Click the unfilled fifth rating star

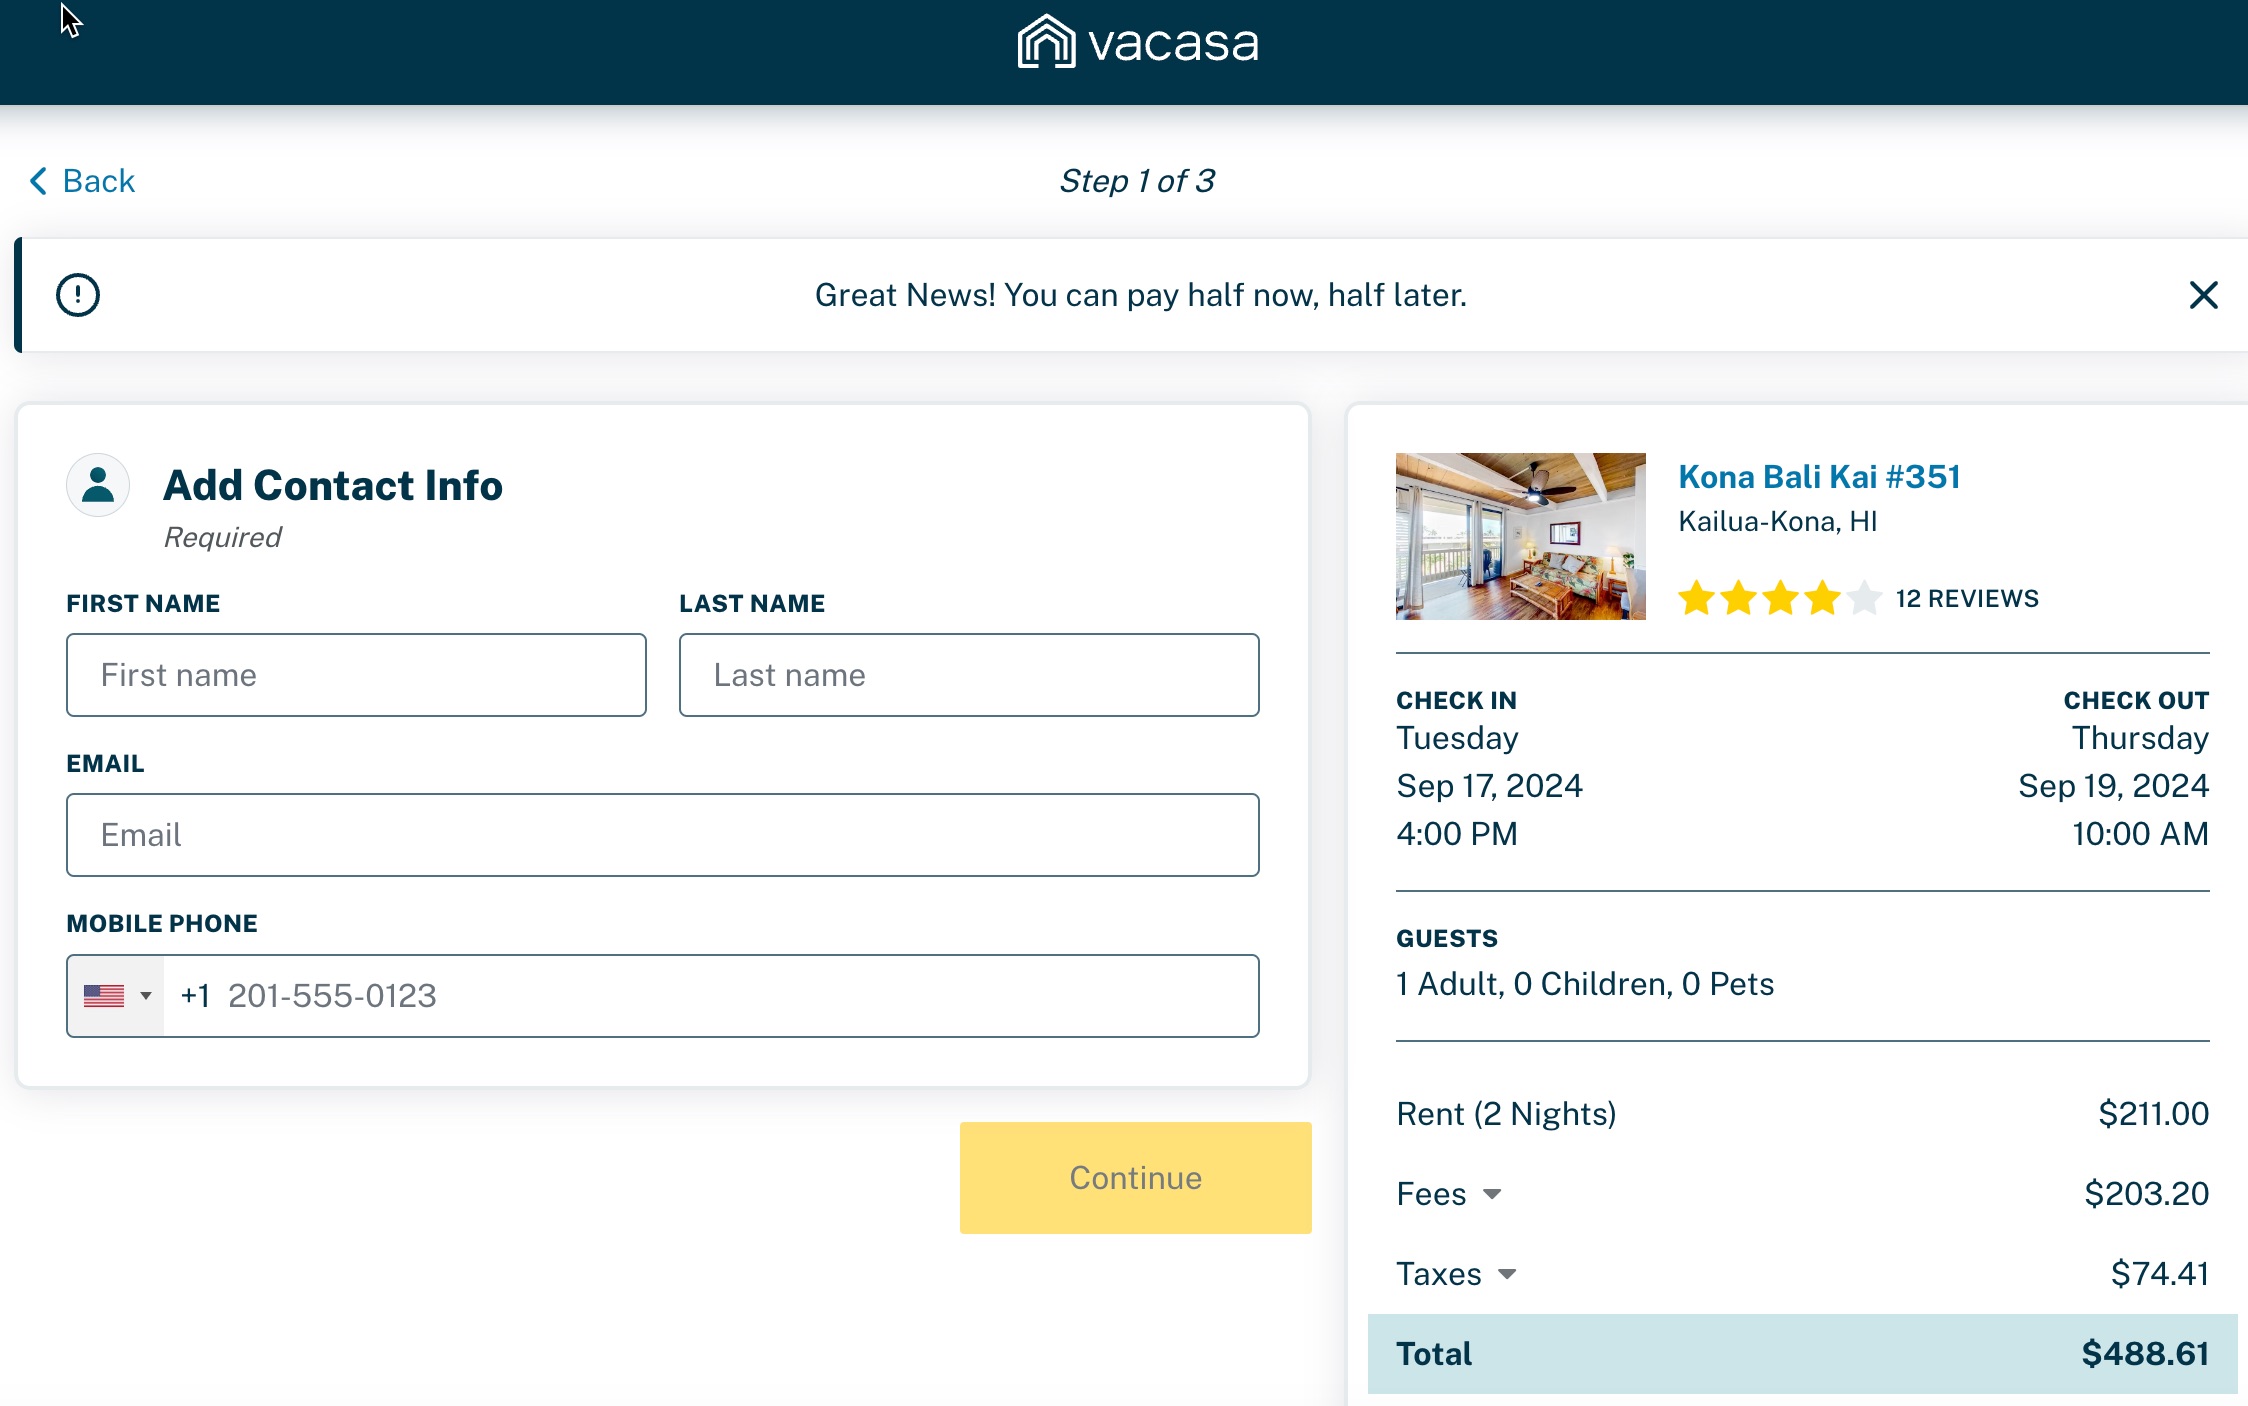pos(1863,597)
